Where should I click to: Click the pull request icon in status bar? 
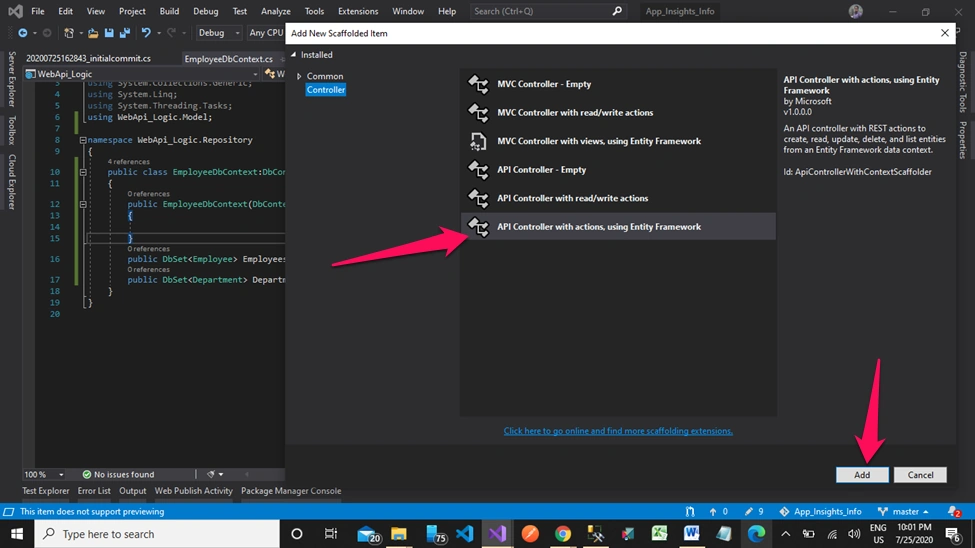click(x=690, y=512)
